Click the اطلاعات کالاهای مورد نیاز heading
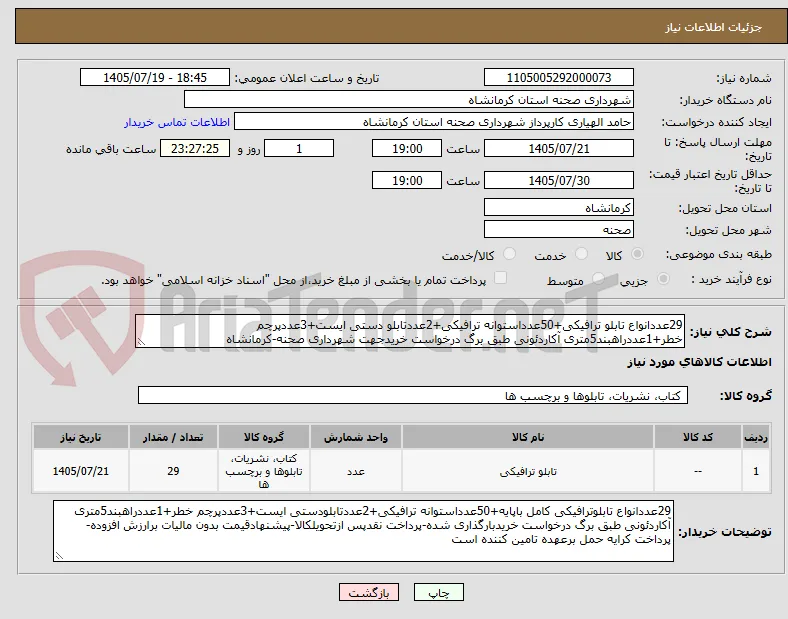The width and height of the screenshot is (788, 619). click(x=699, y=362)
